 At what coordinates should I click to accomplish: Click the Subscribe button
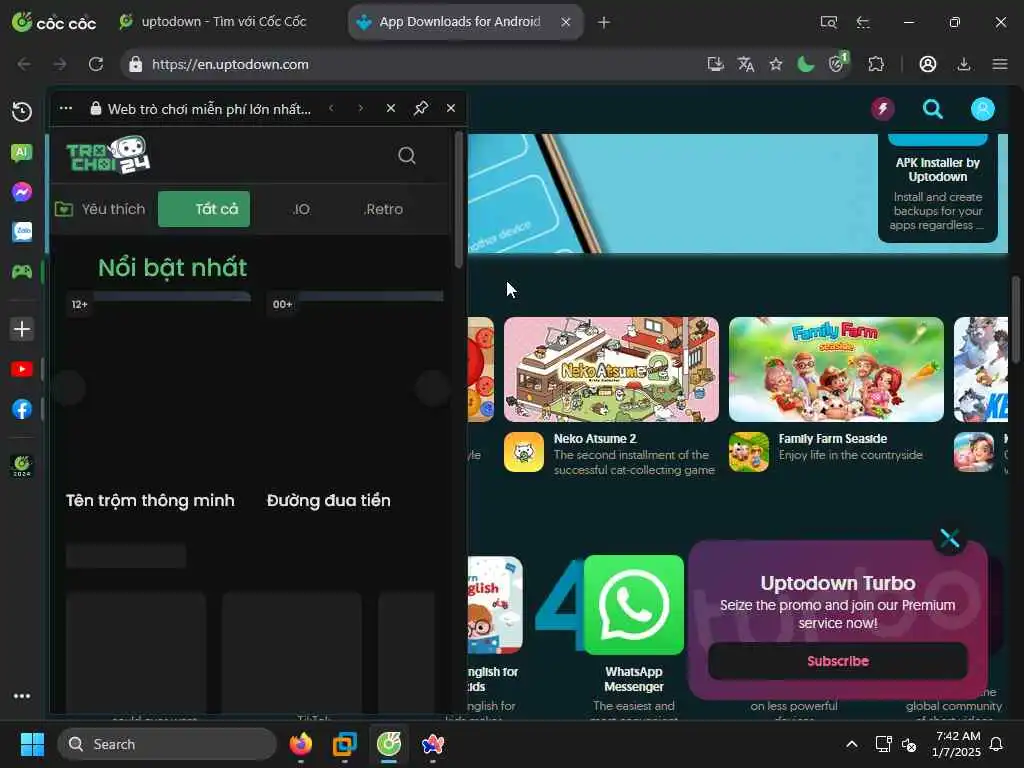click(837, 661)
